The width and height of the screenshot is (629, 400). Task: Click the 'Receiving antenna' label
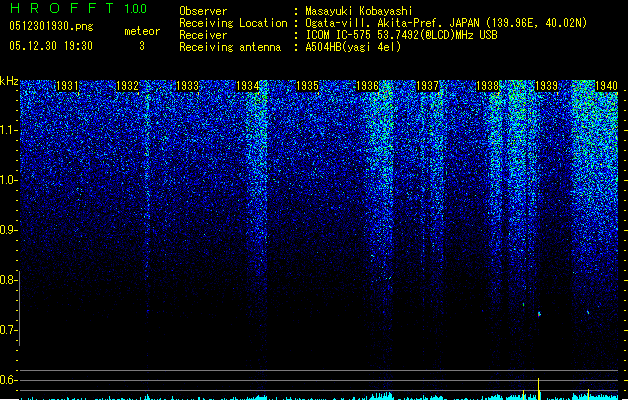[x=230, y=47]
